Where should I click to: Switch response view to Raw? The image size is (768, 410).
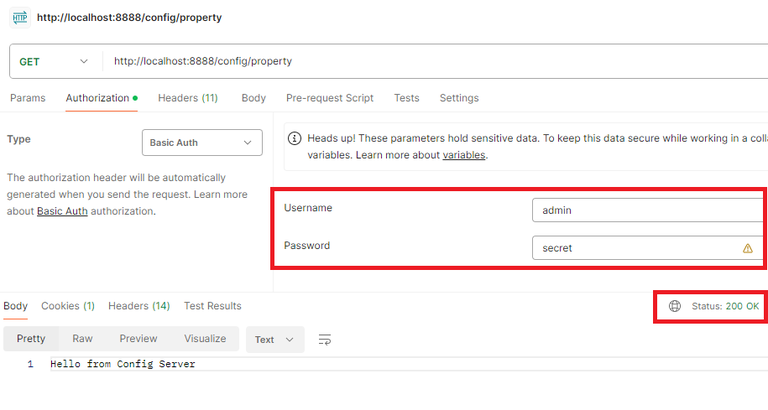(82, 339)
